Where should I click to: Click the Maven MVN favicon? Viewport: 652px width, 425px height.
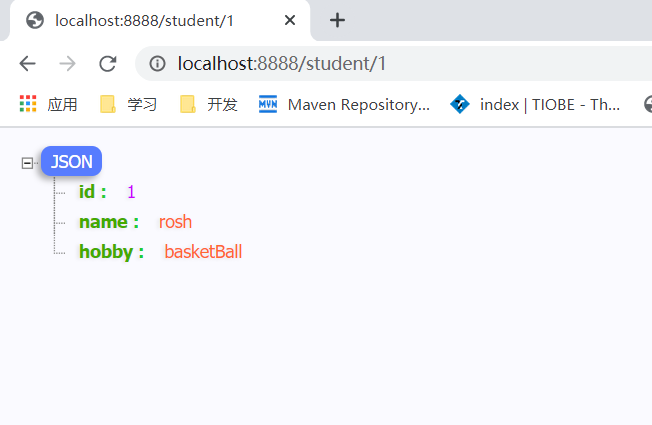point(268,104)
